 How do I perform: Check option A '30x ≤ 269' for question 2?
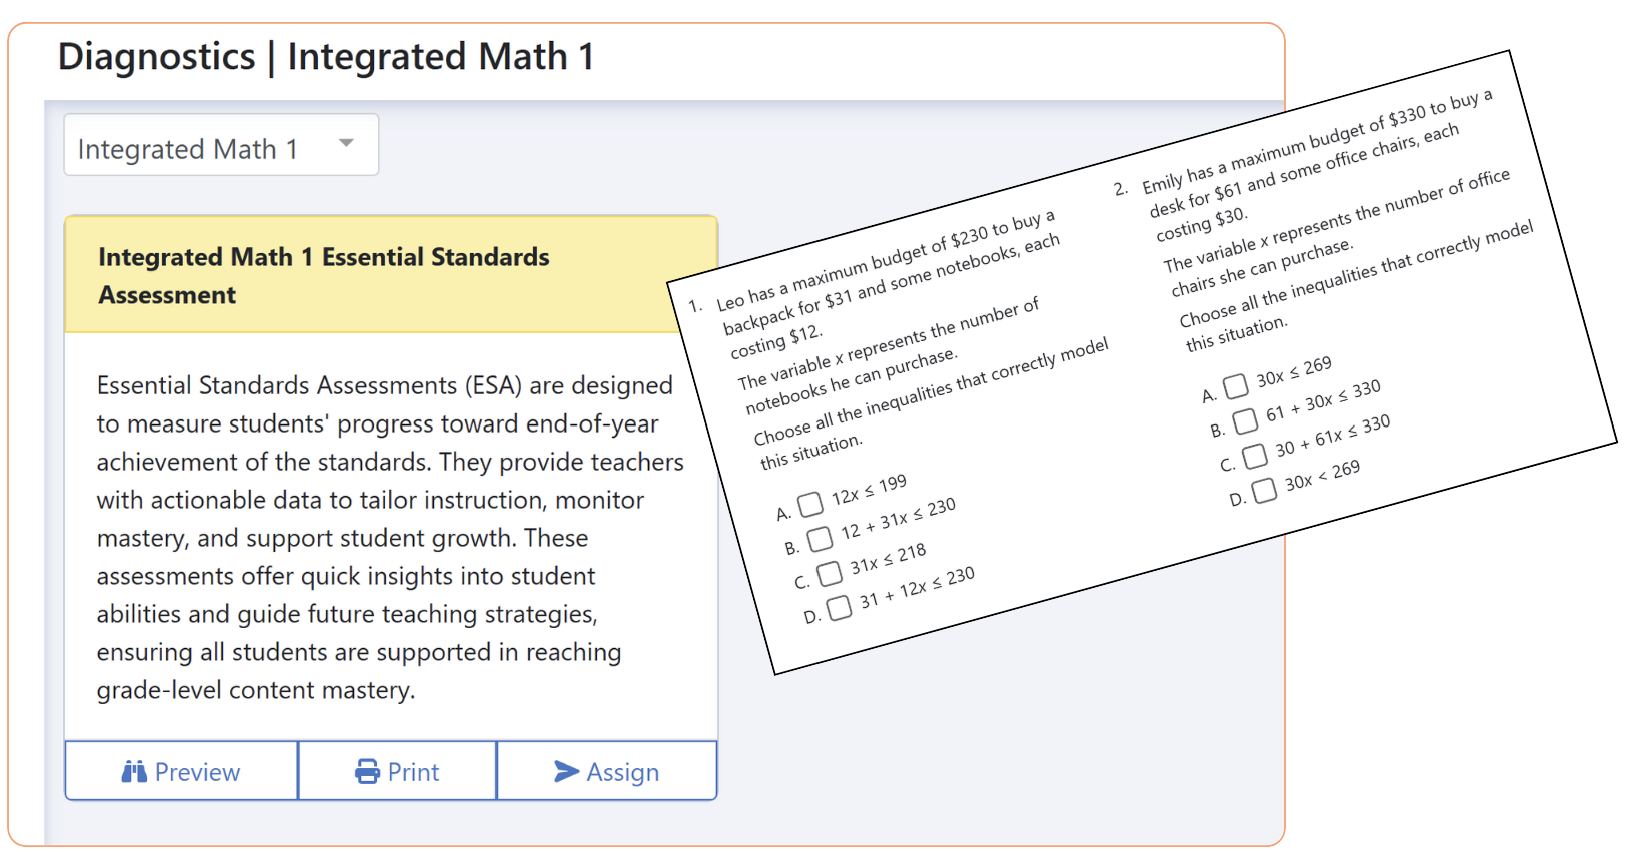click(x=1235, y=386)
